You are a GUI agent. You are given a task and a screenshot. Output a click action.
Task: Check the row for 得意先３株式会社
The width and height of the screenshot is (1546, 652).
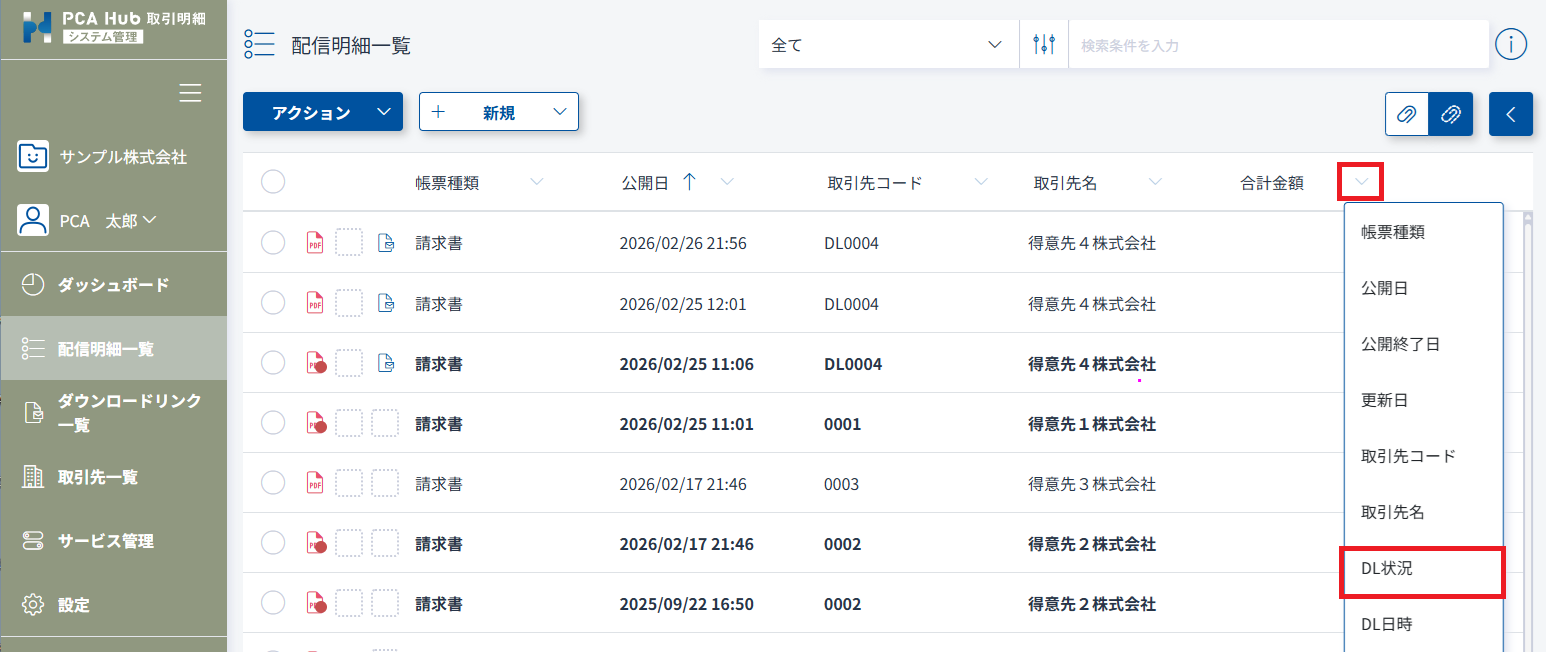tap(273, 483)
